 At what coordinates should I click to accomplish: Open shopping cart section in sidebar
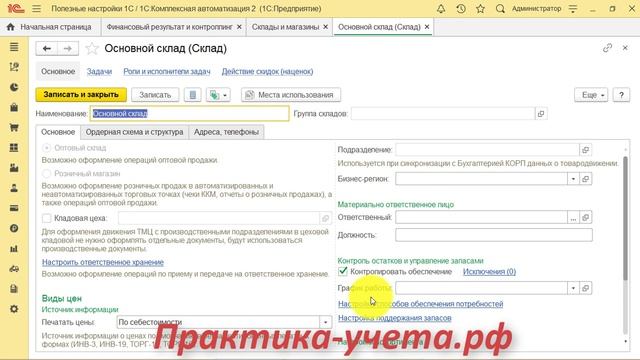14,128
